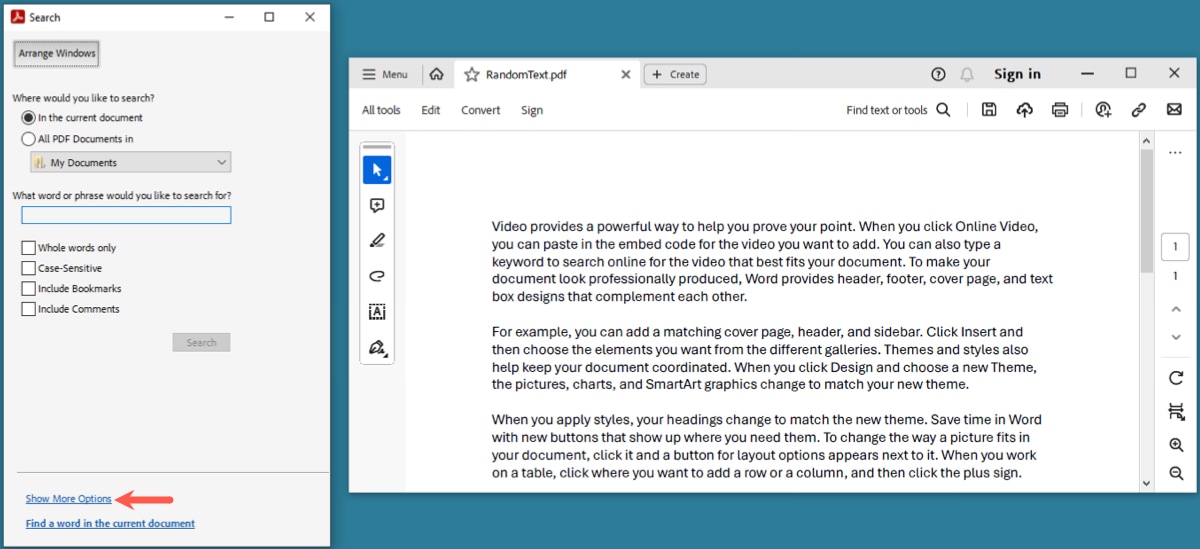
Task: Click the document vertical scrollbar thumb
Action: click(1147, 210)
